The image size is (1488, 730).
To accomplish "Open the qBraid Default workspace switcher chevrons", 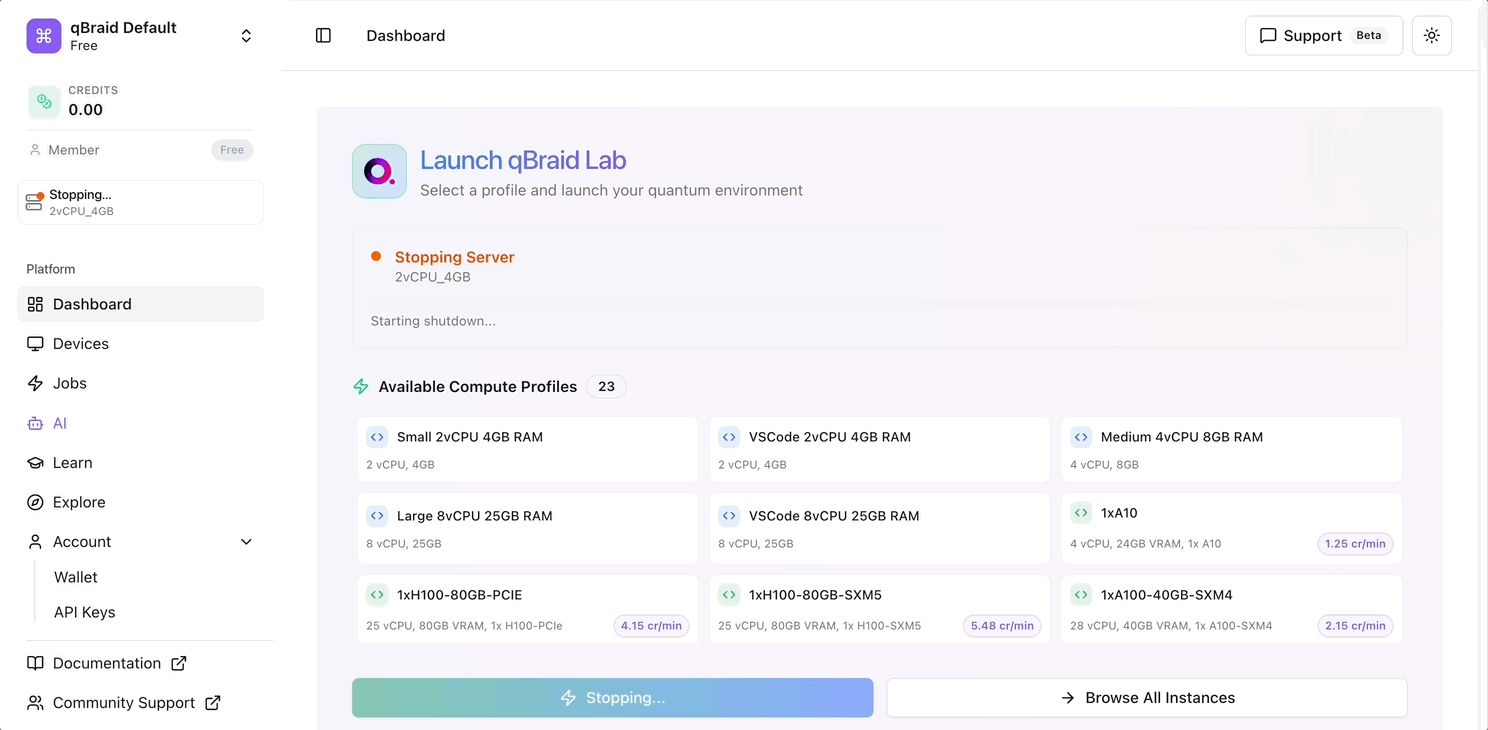I will [x=246, y=36].
